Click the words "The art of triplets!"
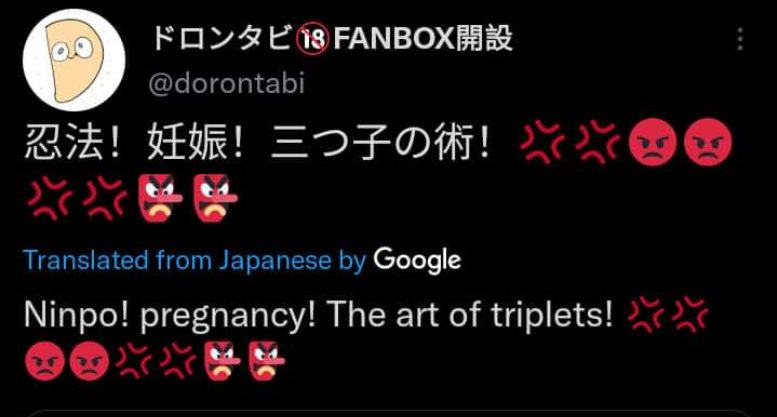Screen dimensions: 777x417 [469, 315]
